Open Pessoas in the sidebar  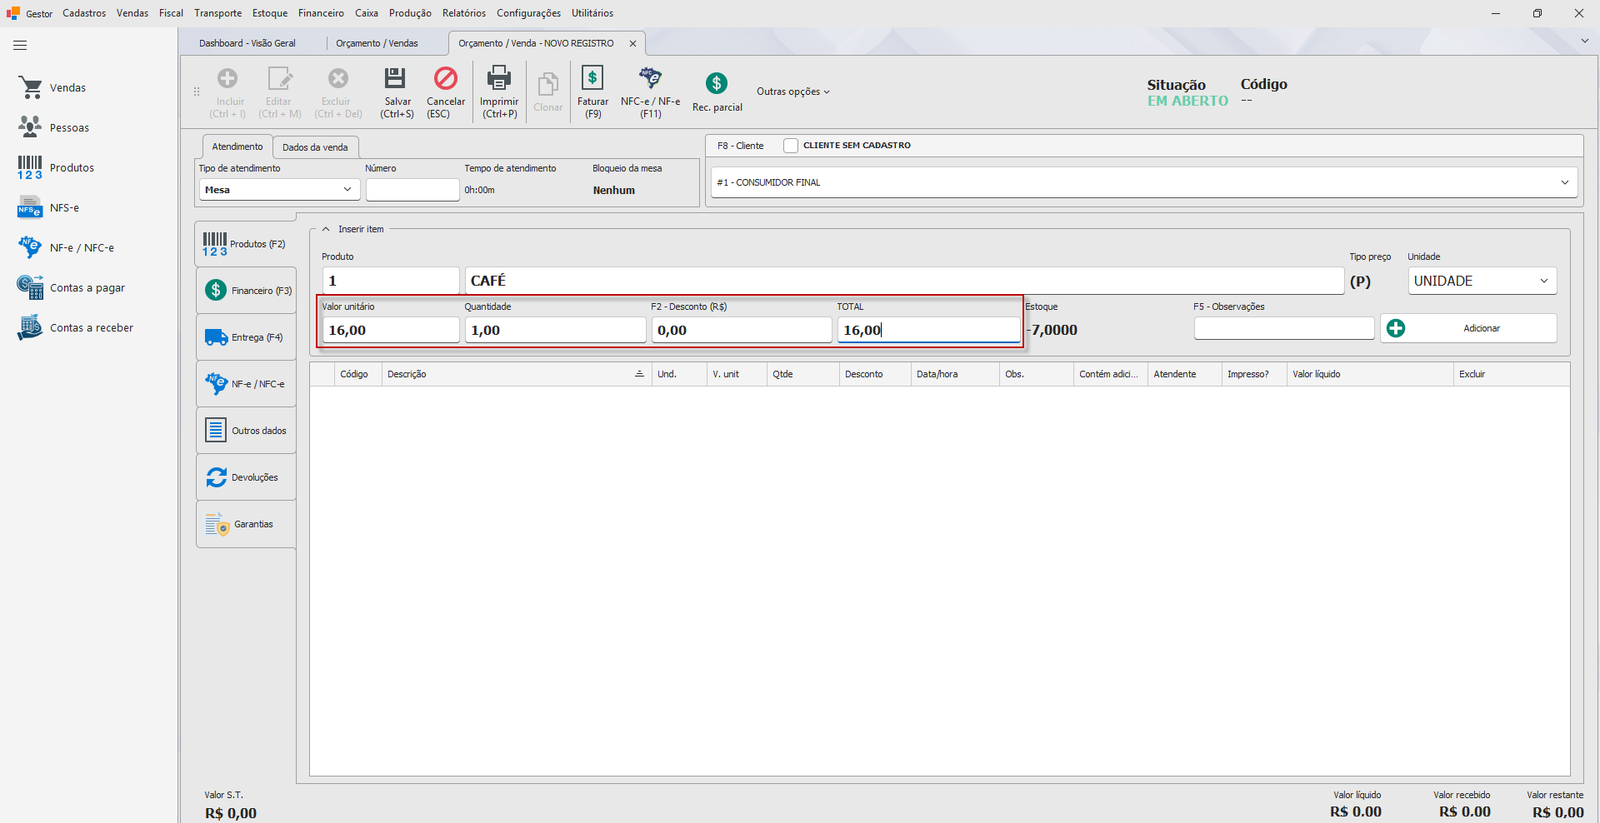pos(54,128)
